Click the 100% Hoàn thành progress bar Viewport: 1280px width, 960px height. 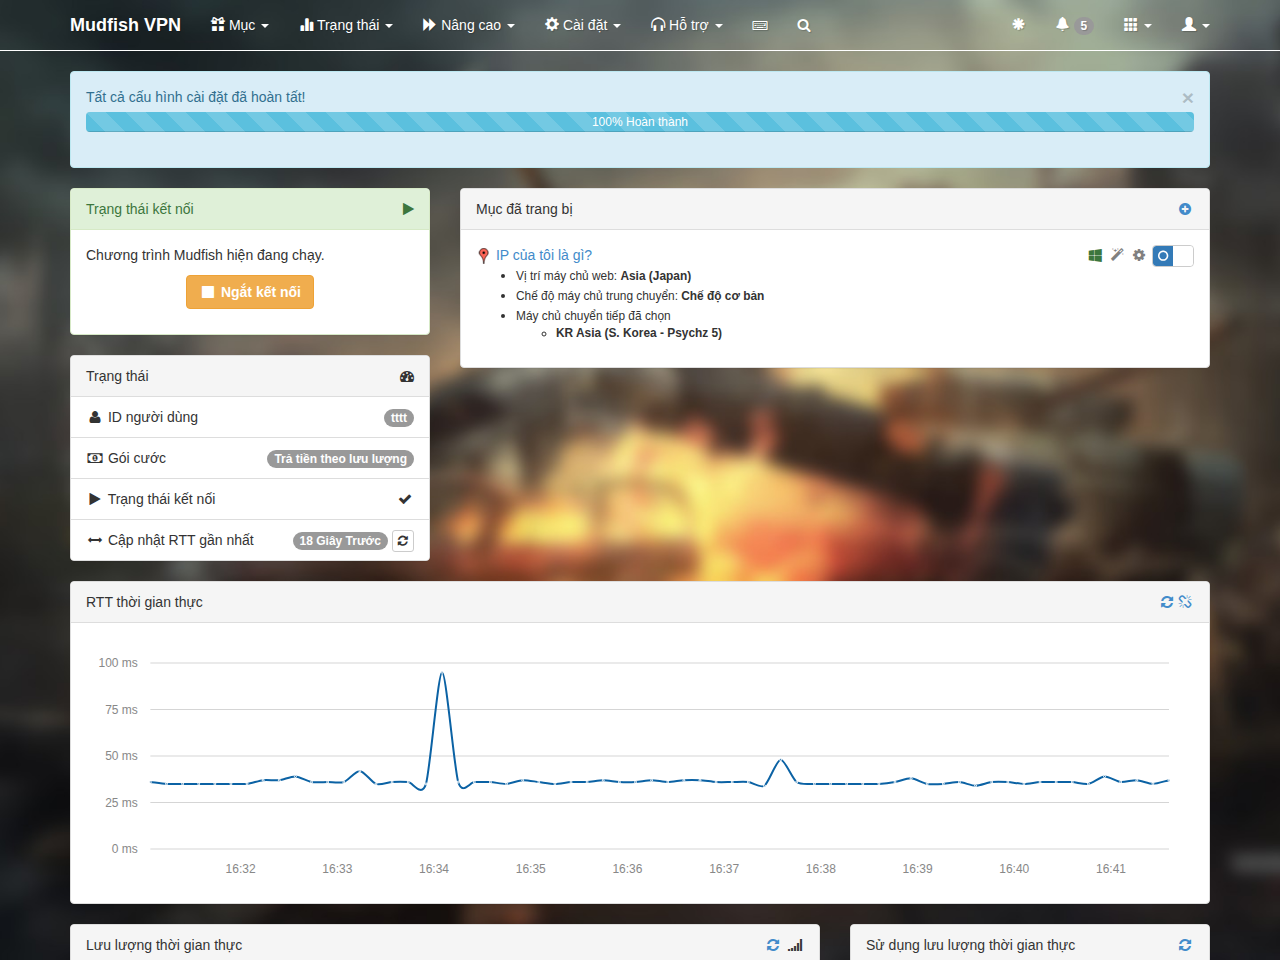[x=640, y=122]
